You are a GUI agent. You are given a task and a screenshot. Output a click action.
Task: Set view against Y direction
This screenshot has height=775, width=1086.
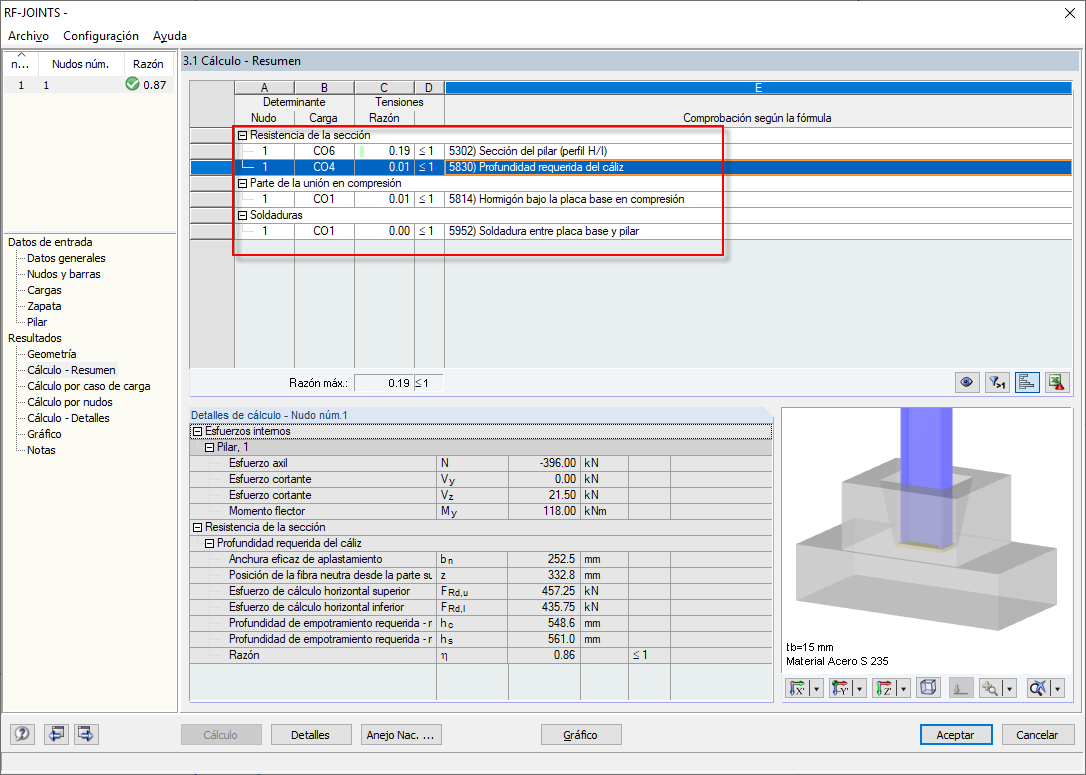coord(840,688)
